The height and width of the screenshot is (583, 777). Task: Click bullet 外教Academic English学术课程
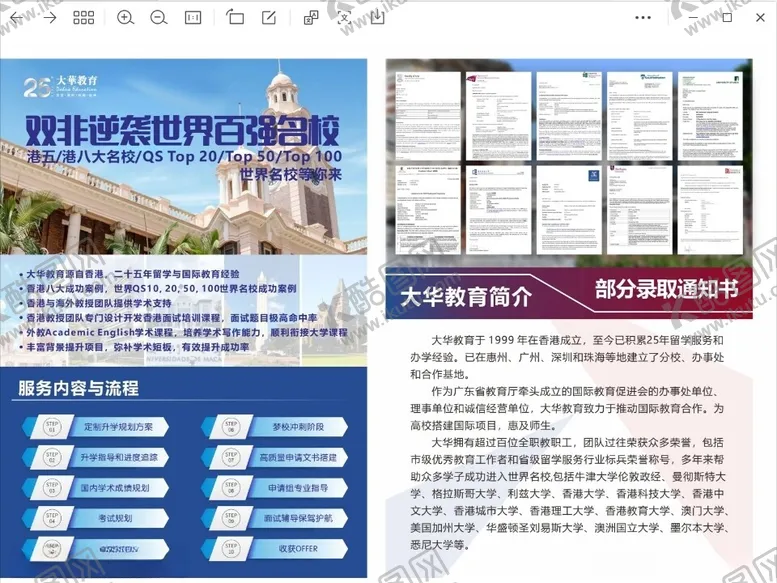tap(183, 332)
